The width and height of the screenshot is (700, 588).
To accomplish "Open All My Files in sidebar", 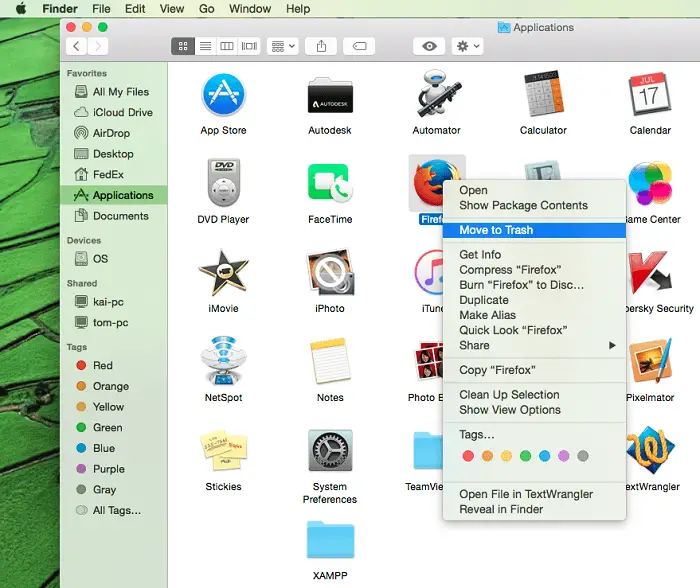I will pyautogui.click(x=113, y=92).
